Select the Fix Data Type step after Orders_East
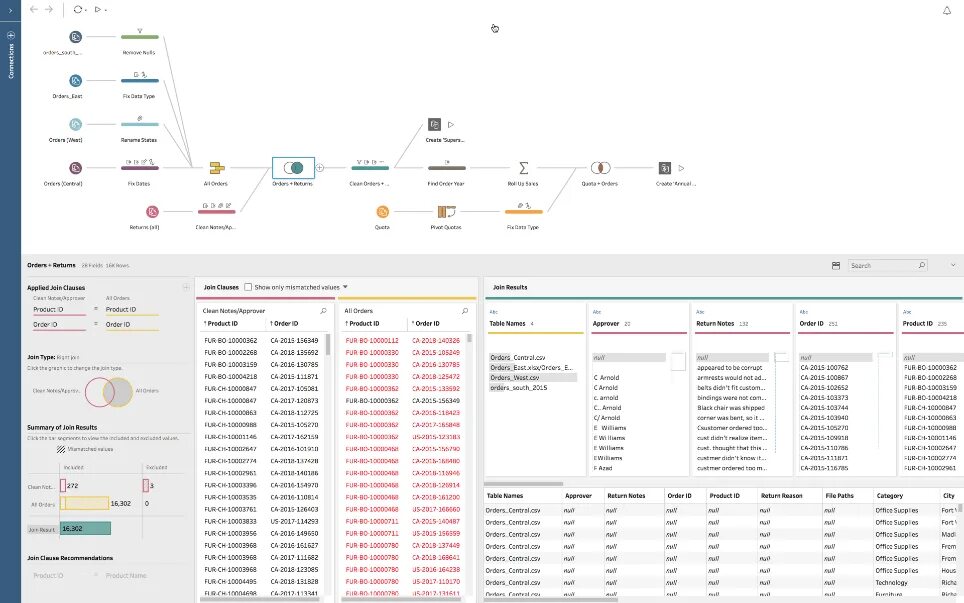The width and height of the screenshot is (964, 603). point(140,79)
